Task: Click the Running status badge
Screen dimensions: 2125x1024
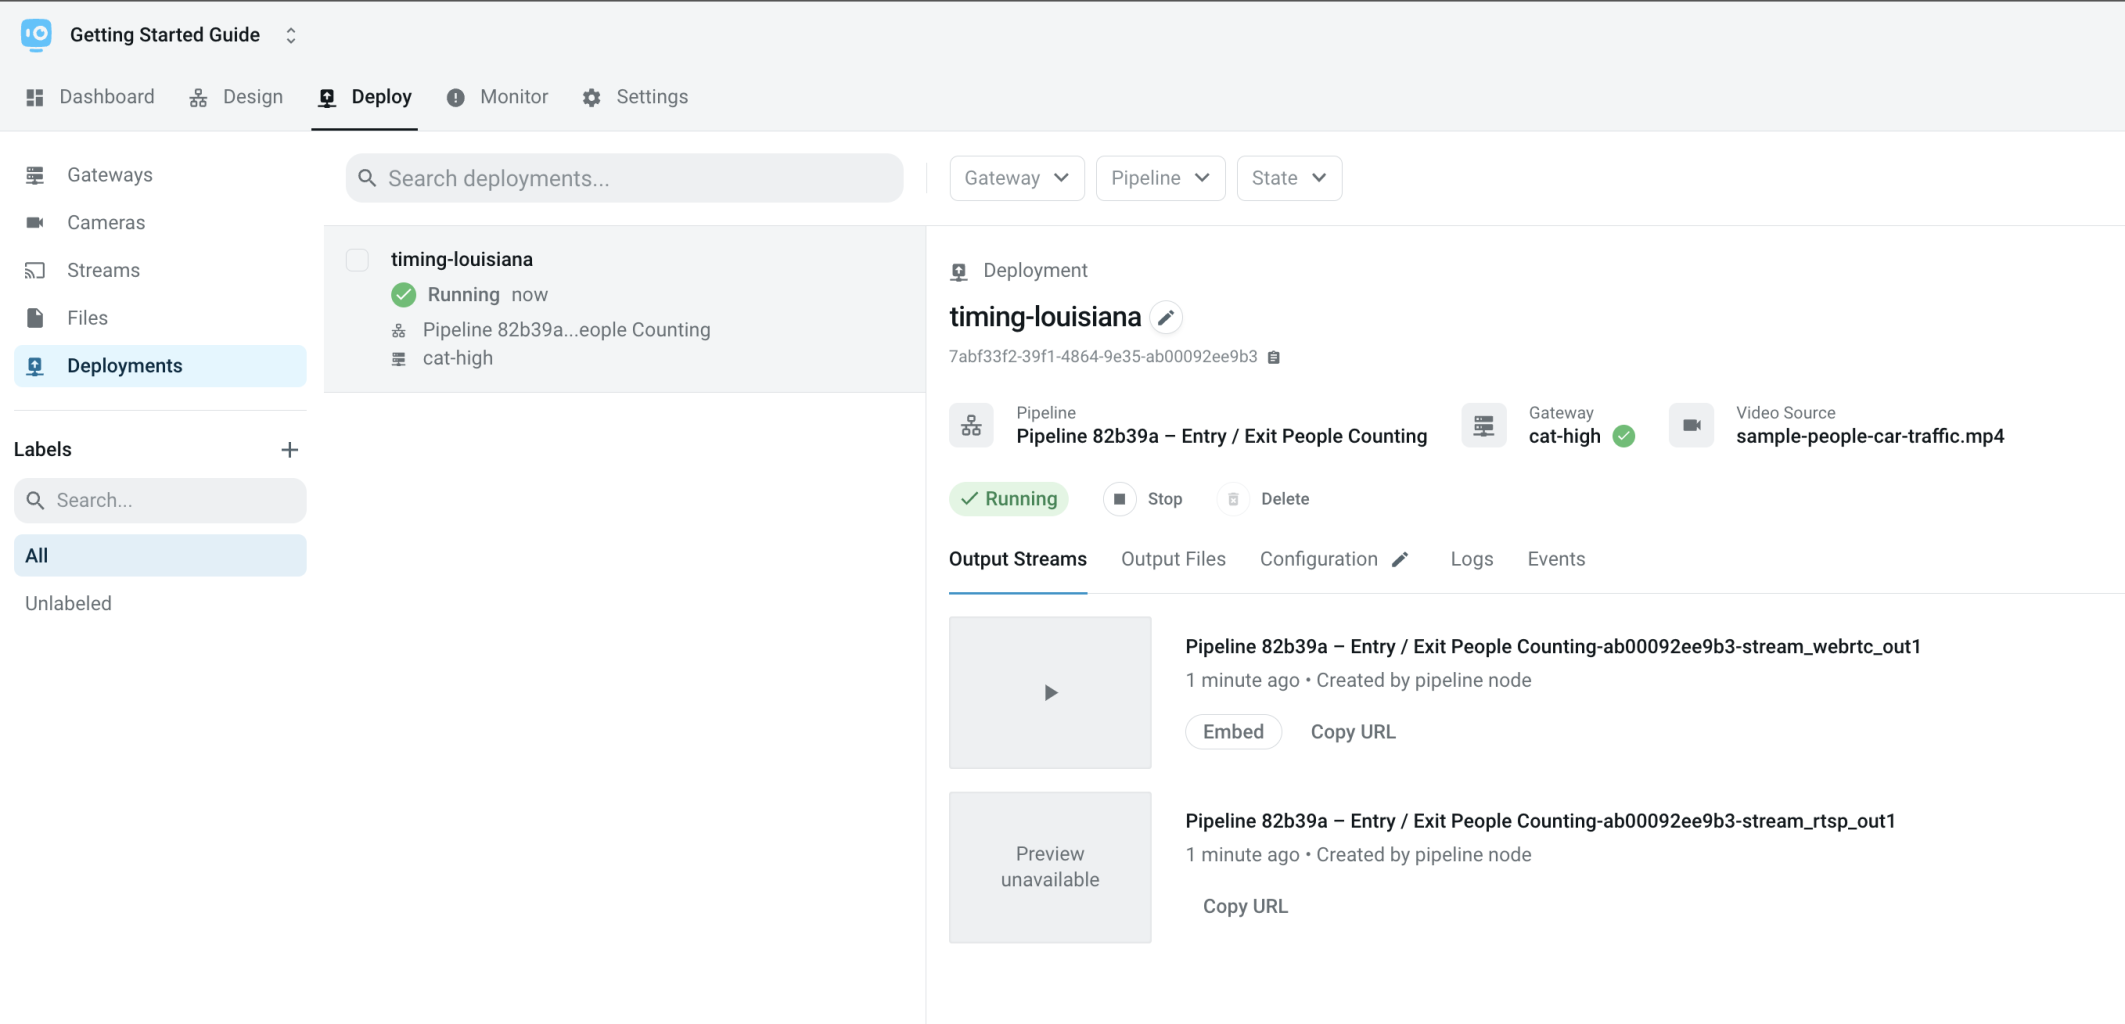Action: (x=1009, y=499)
